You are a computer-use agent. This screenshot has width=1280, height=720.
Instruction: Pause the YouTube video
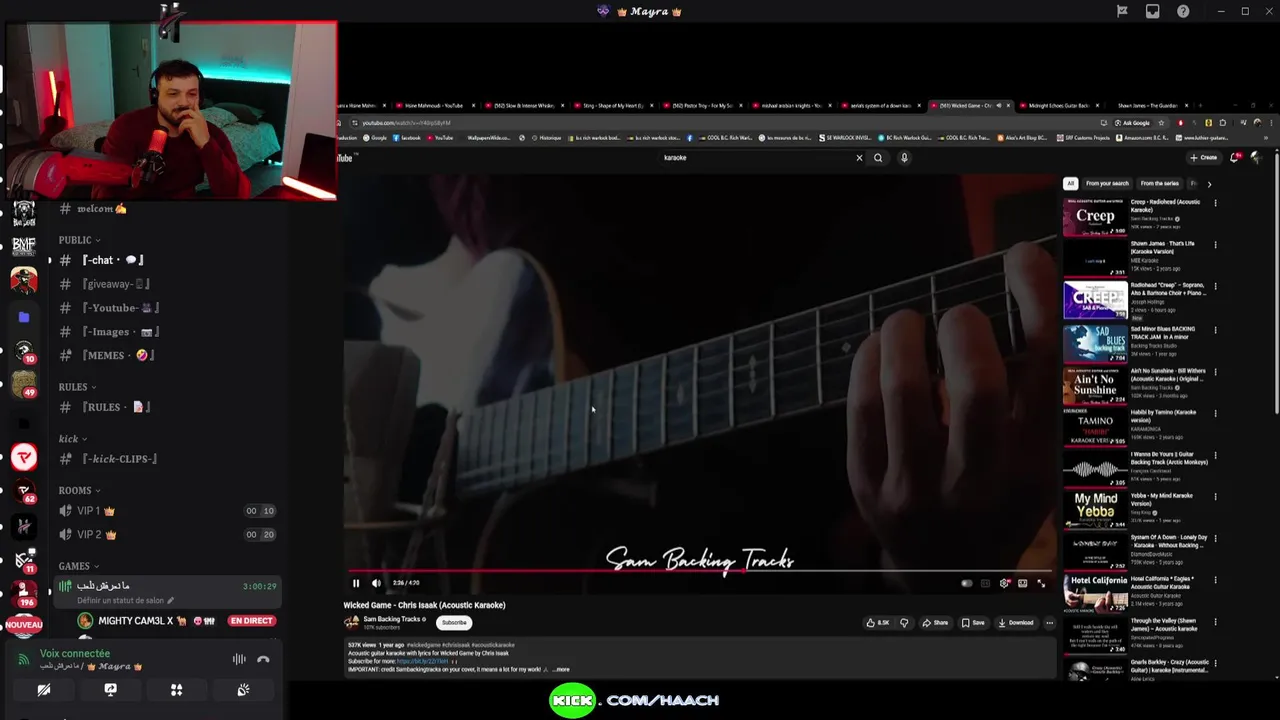point(355,583)
